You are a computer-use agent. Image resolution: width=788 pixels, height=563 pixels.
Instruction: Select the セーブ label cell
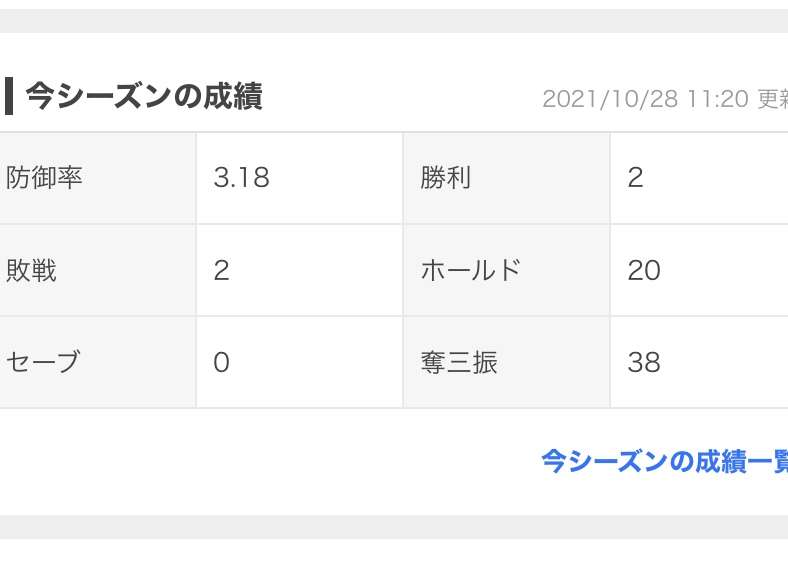[97, 362]
